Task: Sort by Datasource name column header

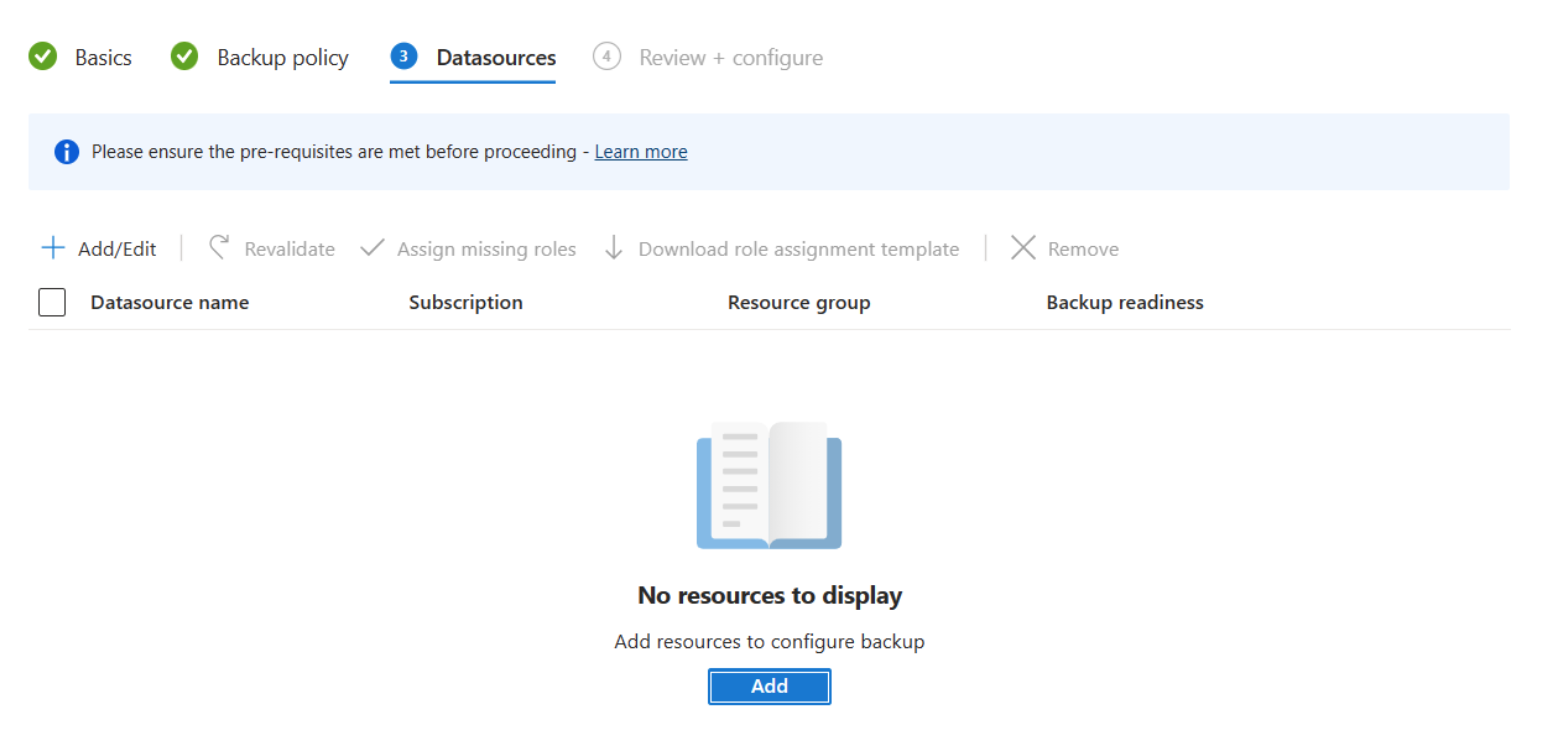Action: 170,302
